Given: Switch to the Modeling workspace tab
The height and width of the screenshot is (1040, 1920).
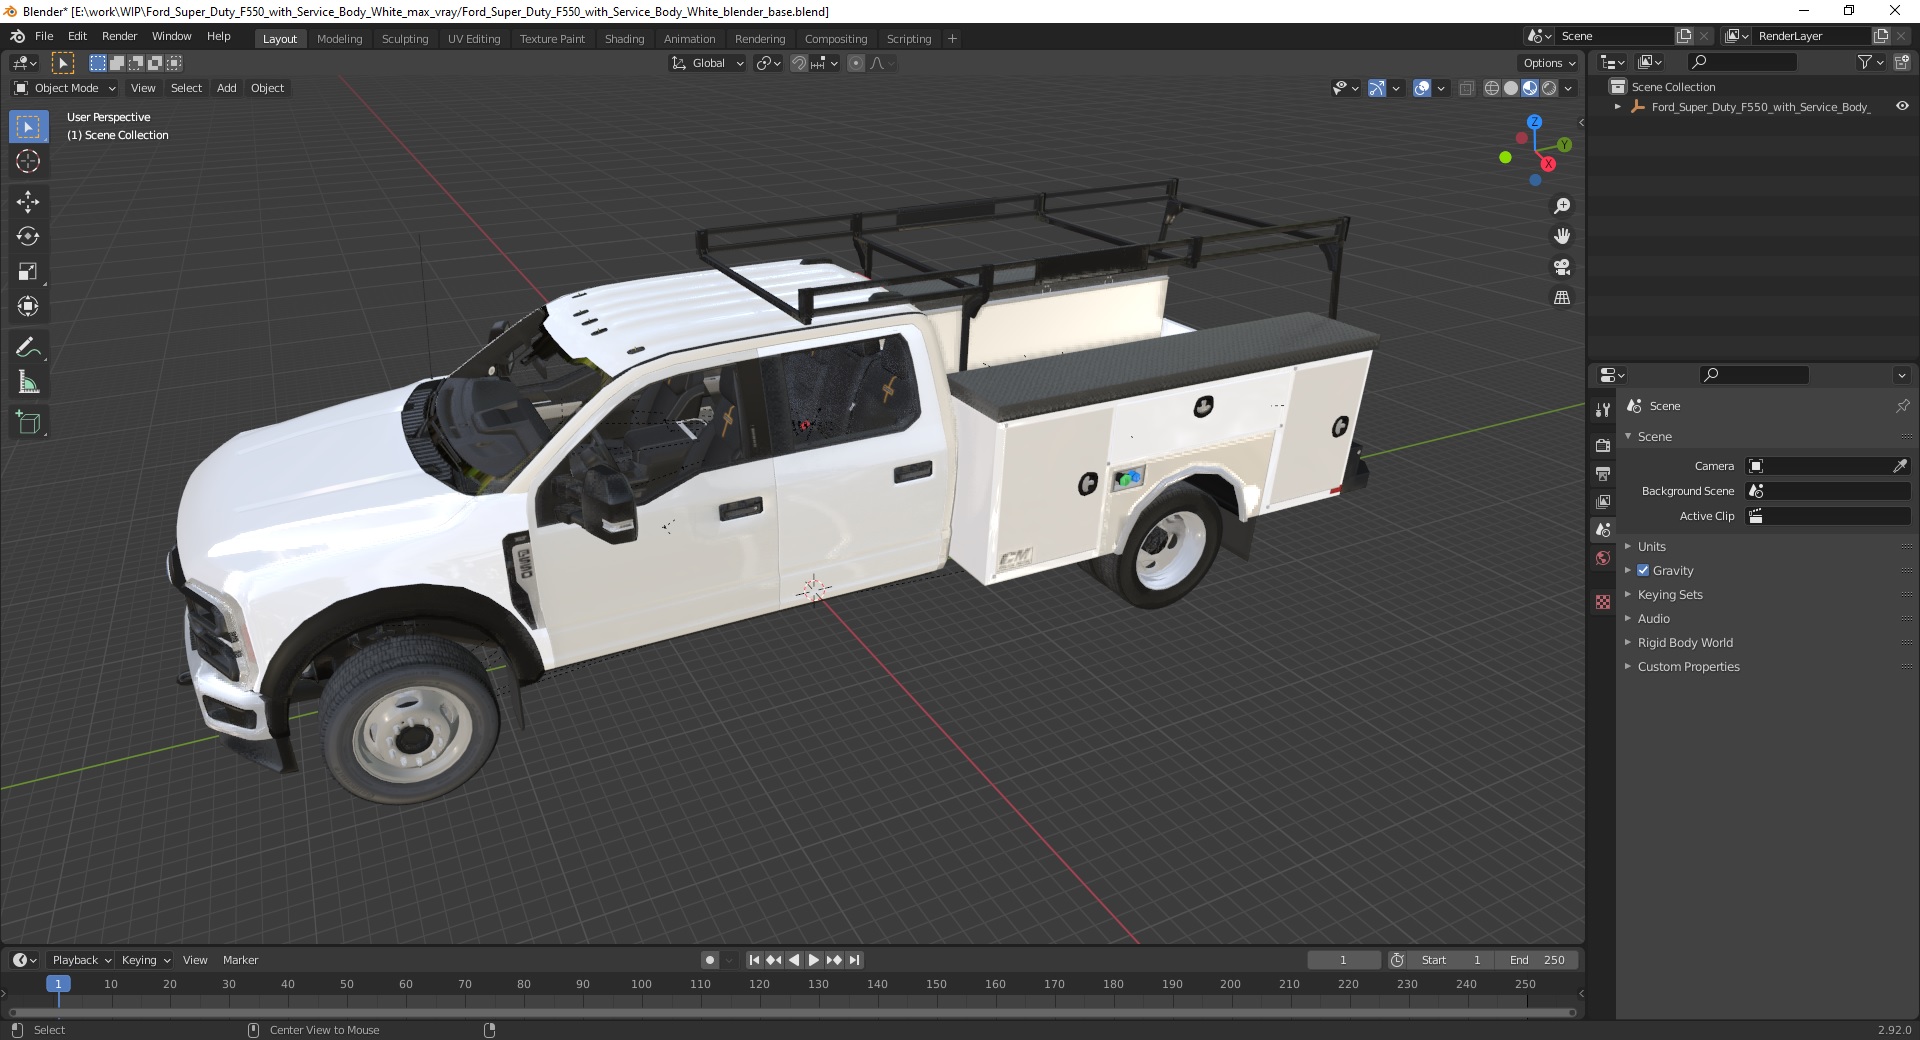Looking at the screenshot, I should point(339,39).
